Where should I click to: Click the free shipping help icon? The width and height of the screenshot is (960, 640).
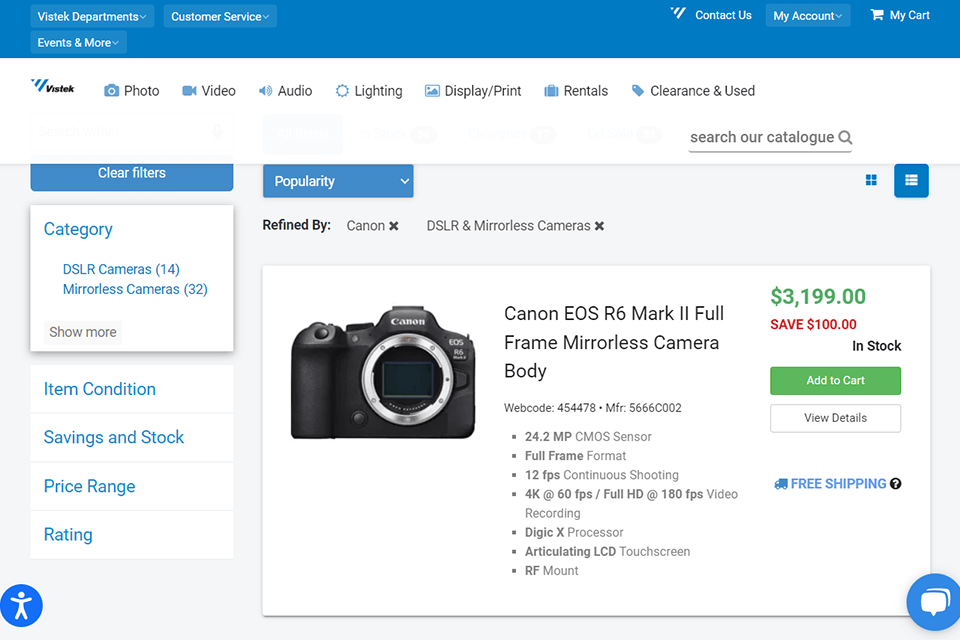[896, 484]
